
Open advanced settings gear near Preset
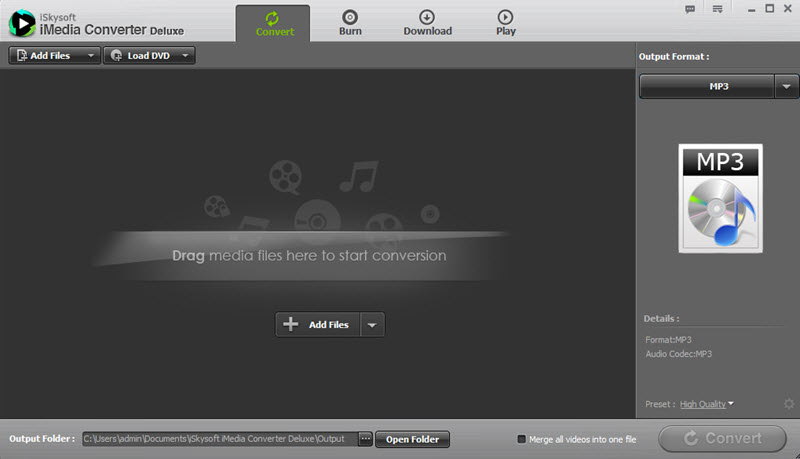[789, 404]
